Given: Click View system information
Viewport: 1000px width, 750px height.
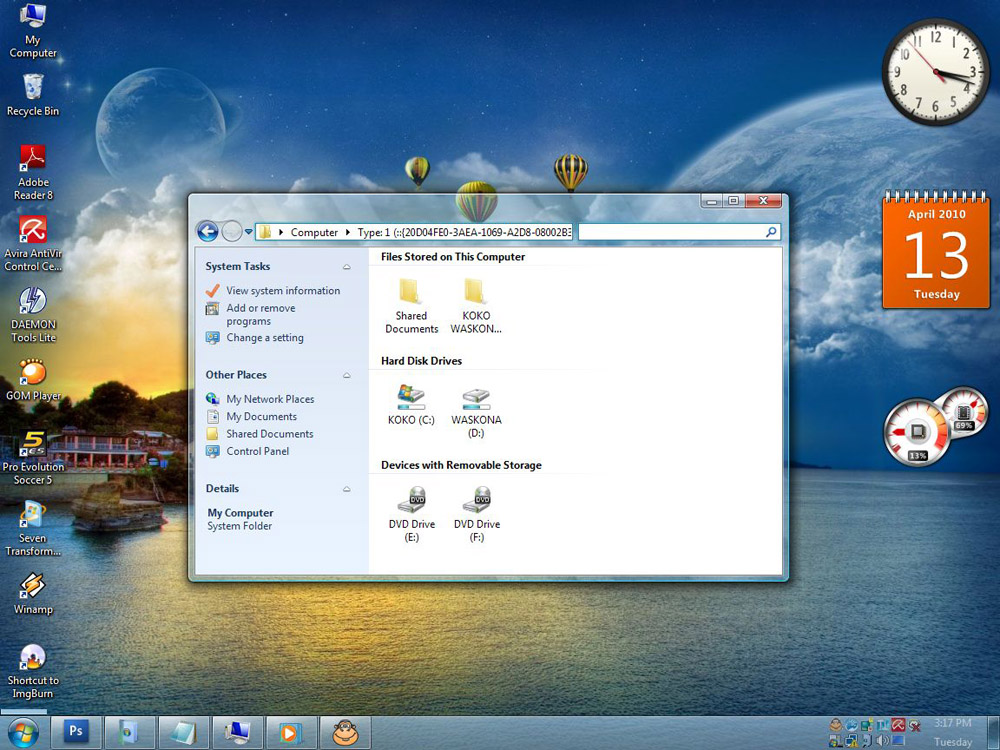Looking at the screenshot, I should coord(283,291).
